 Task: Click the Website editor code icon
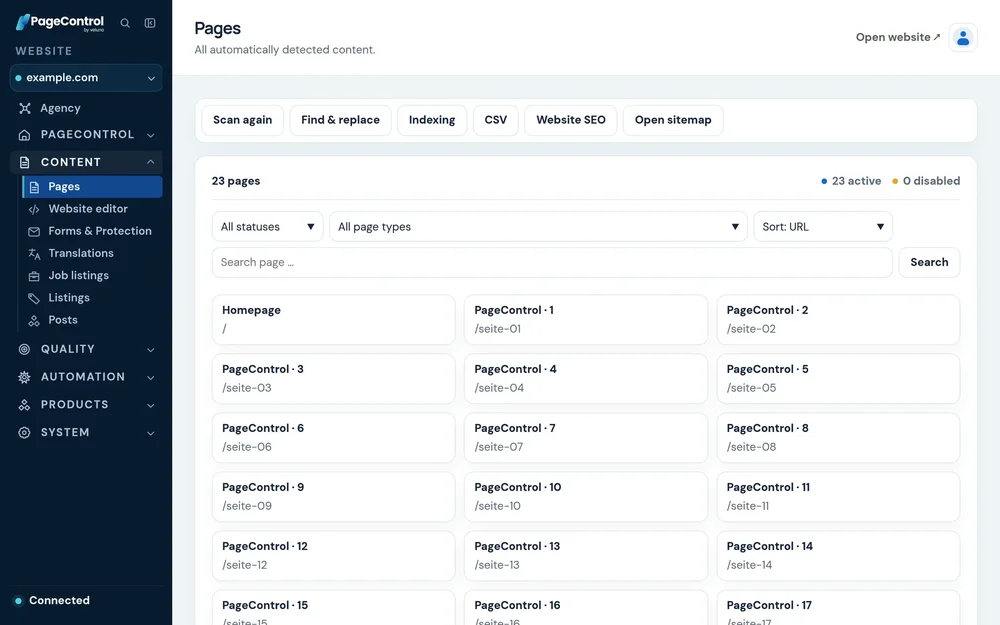34,209
